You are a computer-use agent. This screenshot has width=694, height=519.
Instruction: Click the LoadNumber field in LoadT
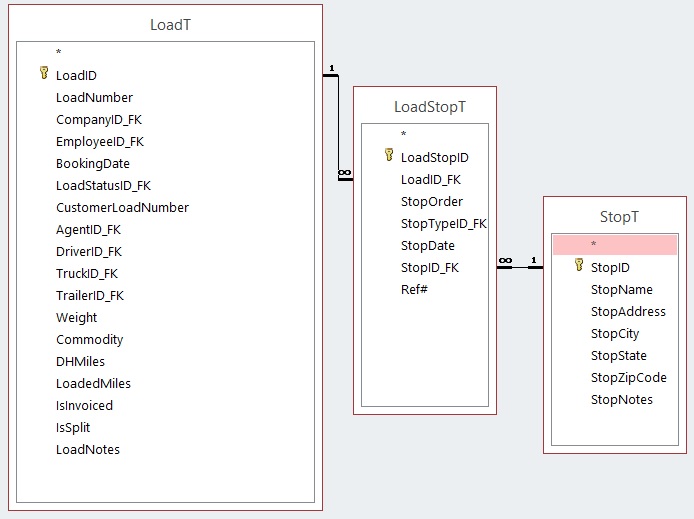tap(94, 97)
